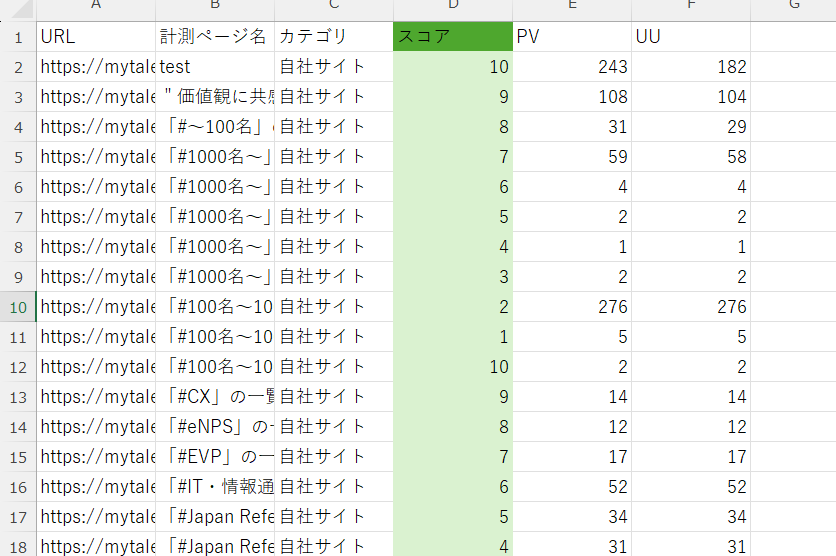The image size is (836, 556).
Task: Select the PV header cell
Action: (571, 37)
